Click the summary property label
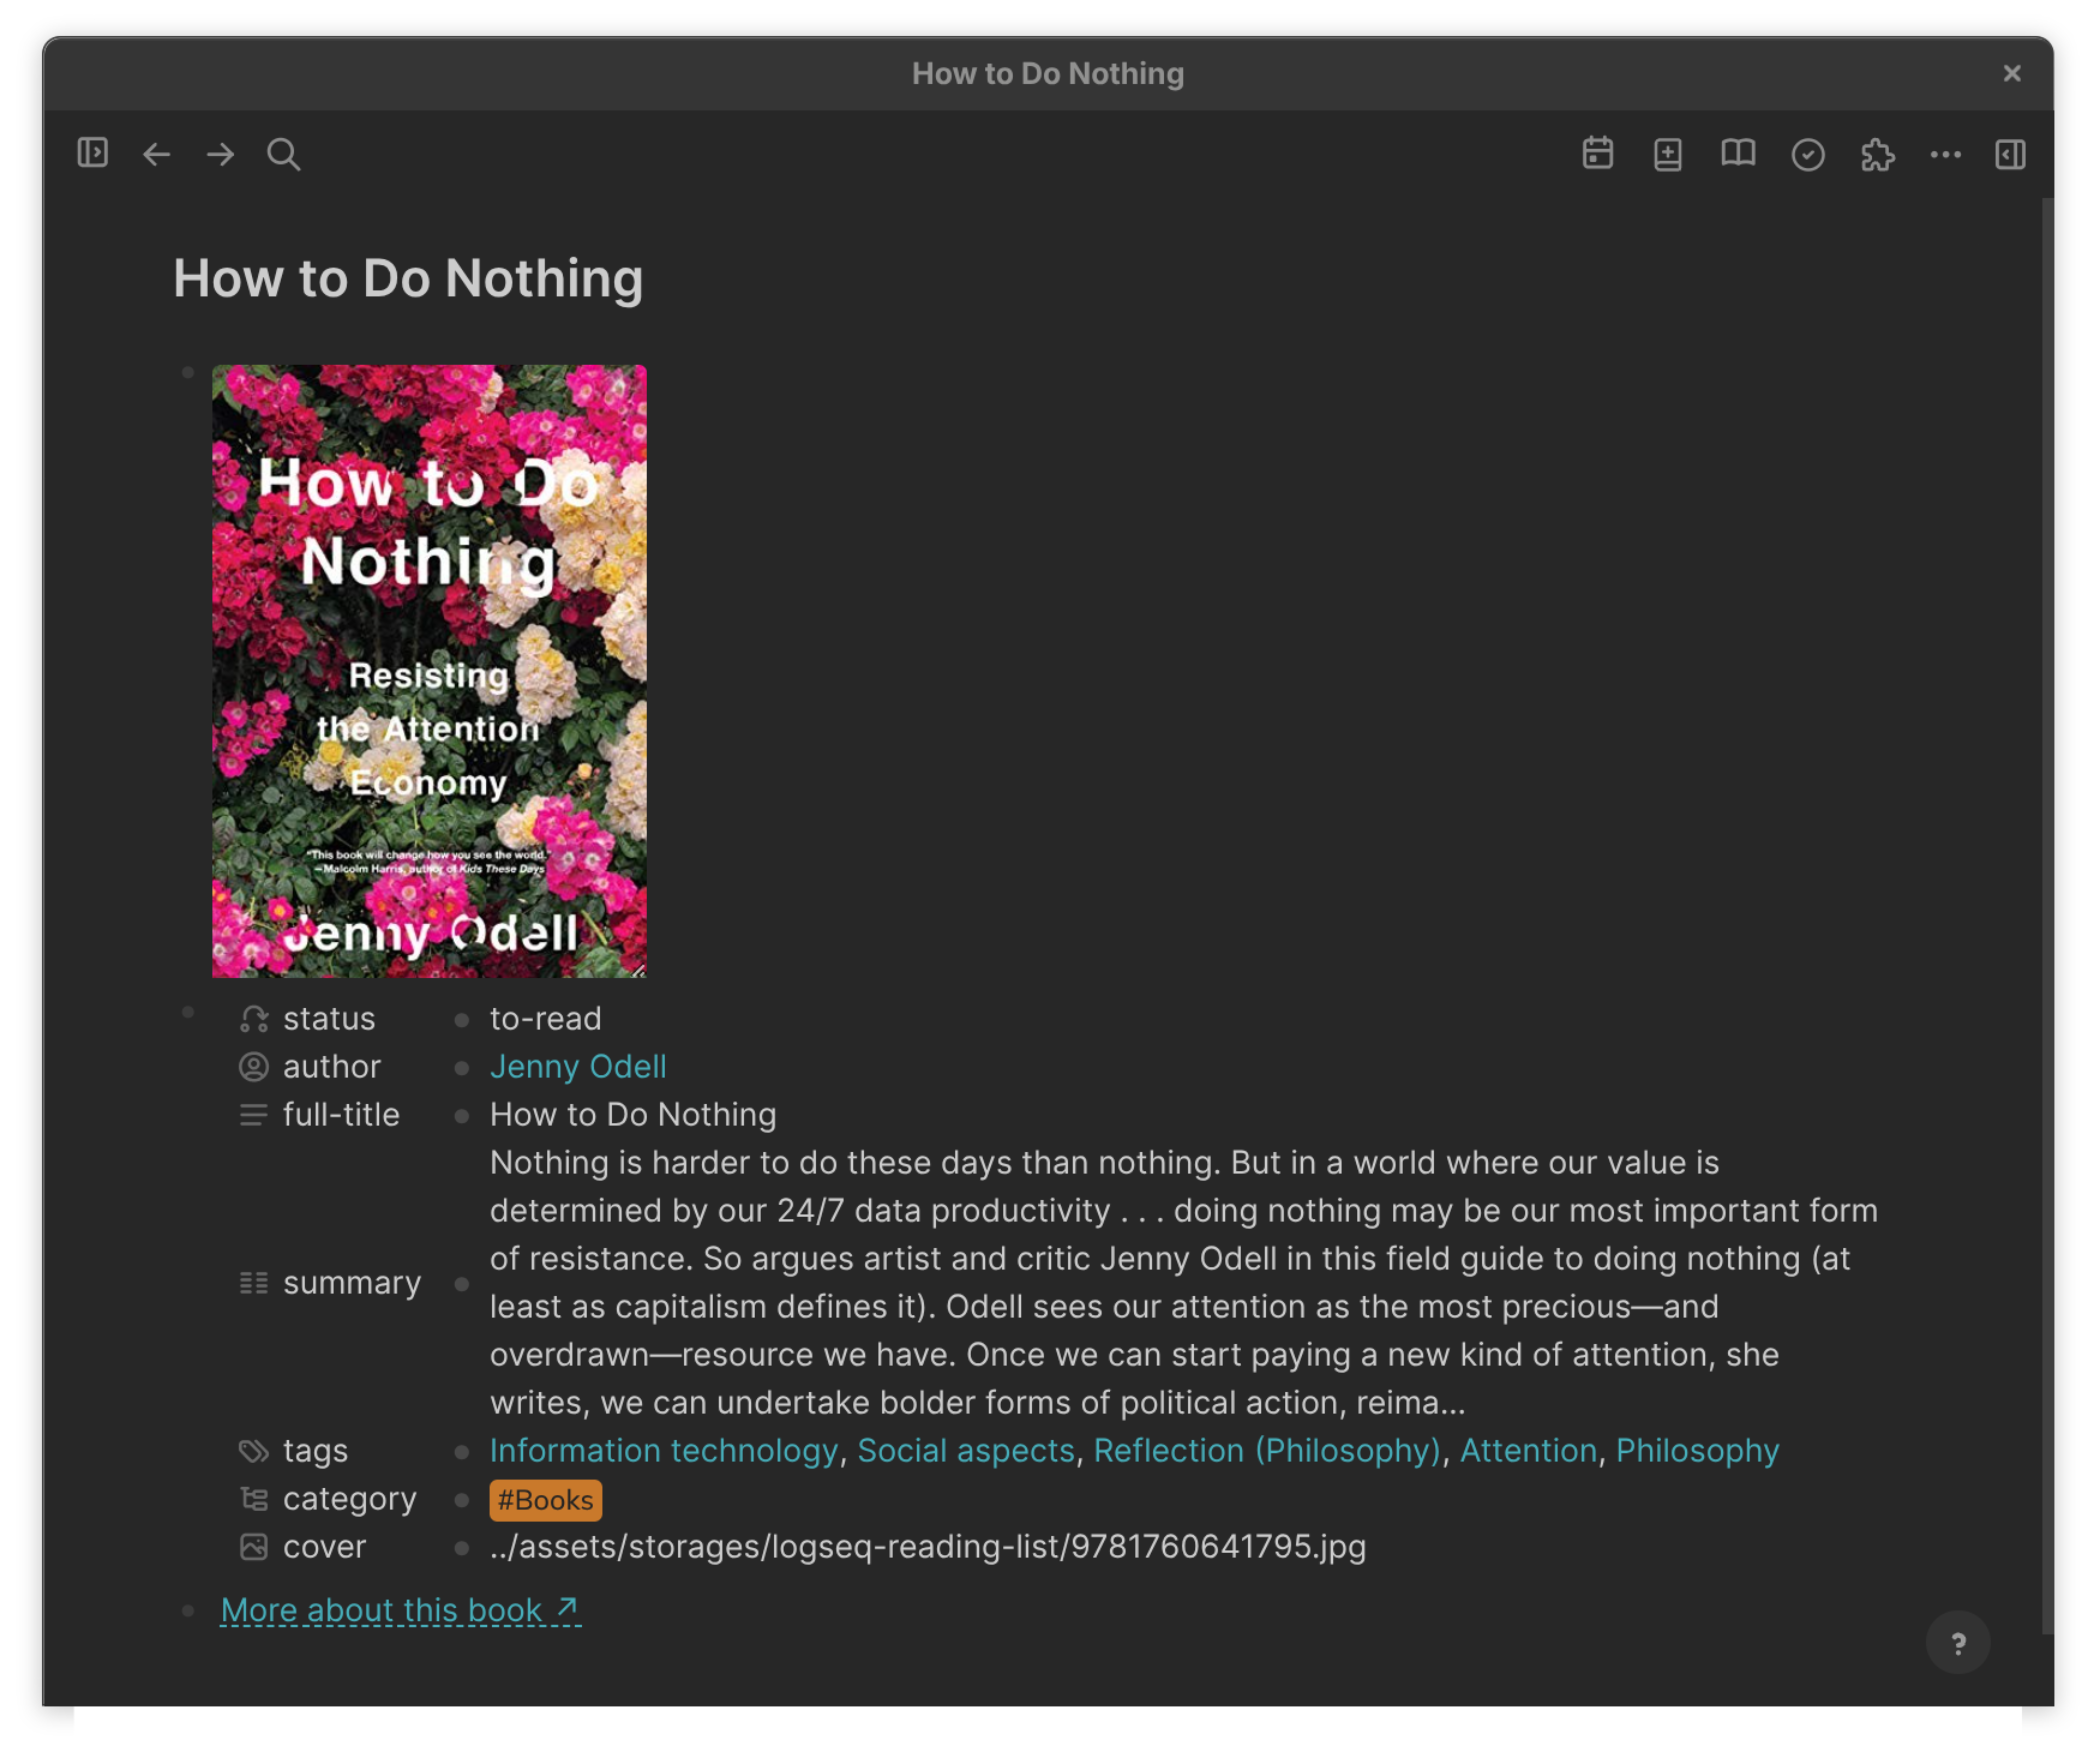 (352, 1282)
